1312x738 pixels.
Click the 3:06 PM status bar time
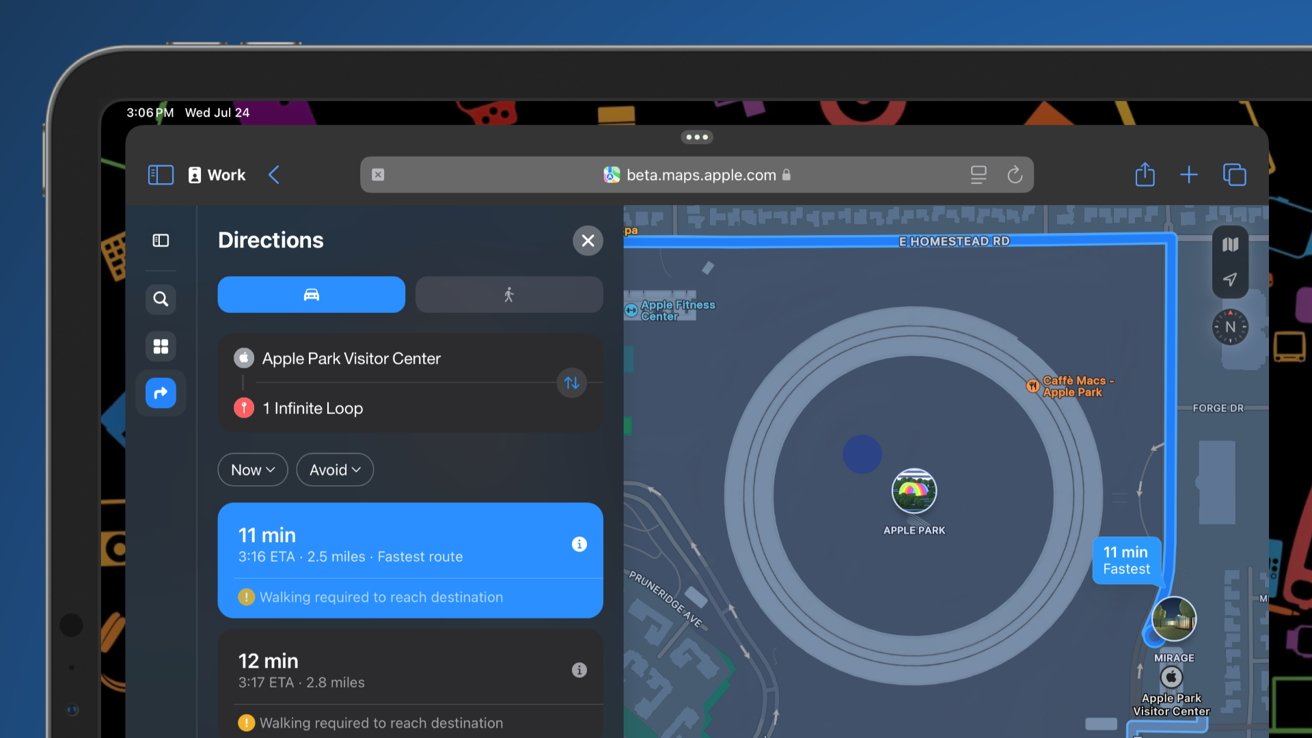(150, 113)
